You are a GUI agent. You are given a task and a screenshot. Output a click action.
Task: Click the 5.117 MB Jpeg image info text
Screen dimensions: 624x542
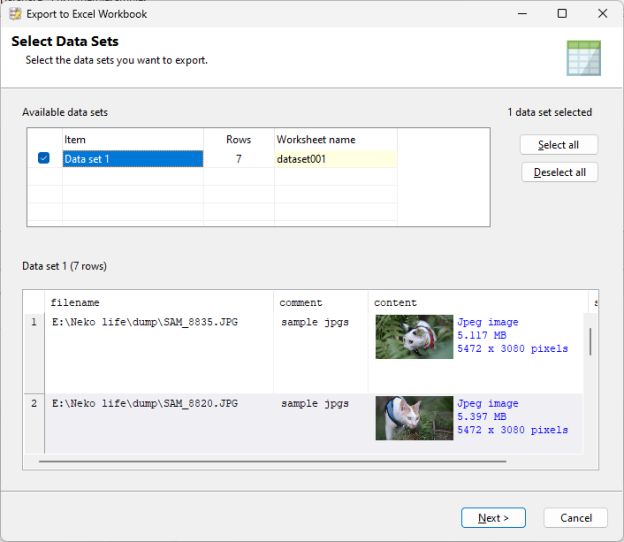pyautogui.click(x=513, y=335)
